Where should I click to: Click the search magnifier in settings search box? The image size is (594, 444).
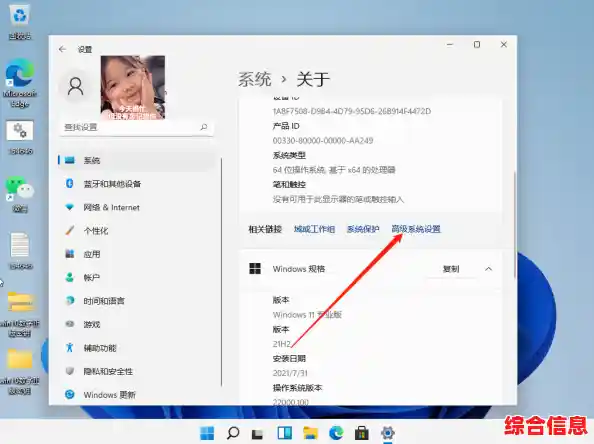(x=203, y=127)
